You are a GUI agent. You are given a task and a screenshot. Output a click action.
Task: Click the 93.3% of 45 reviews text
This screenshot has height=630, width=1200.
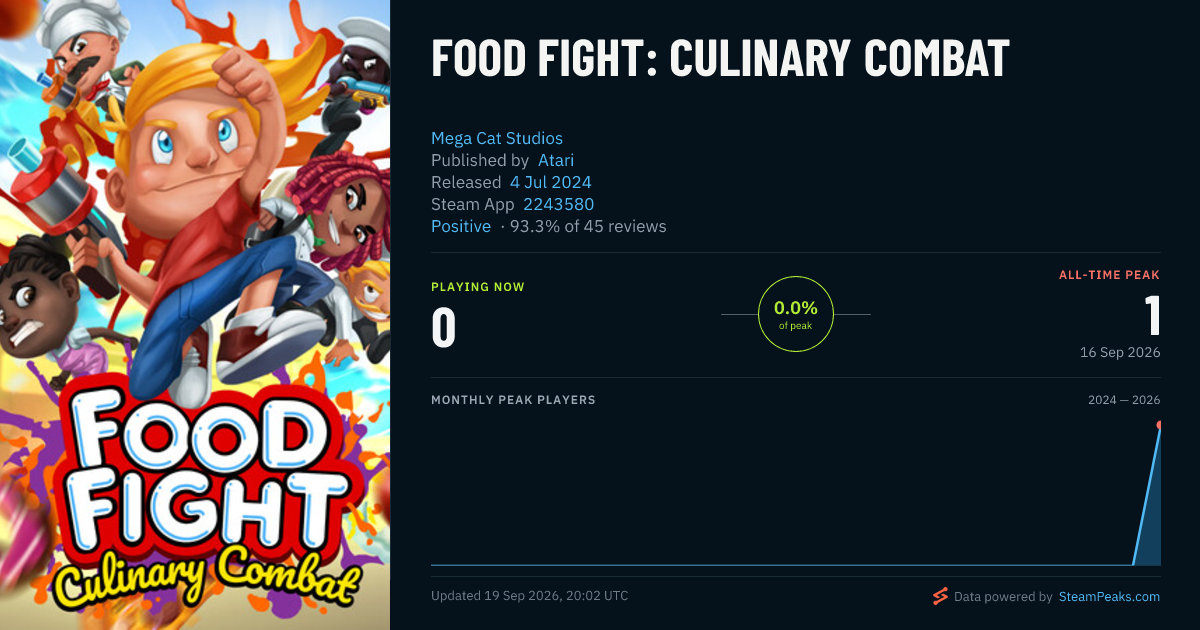click(x=588, y=226)
